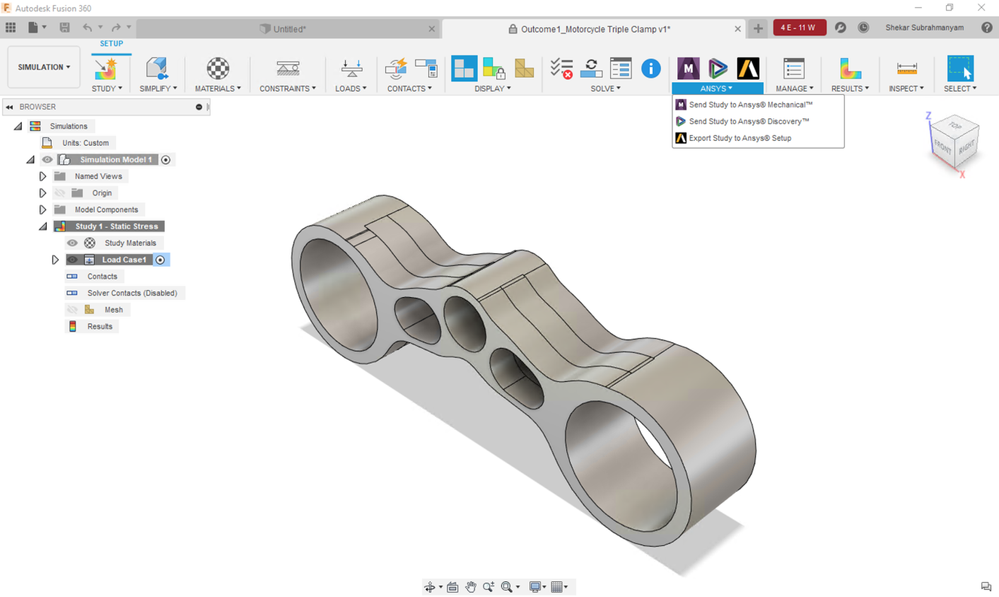Activate the Load Case1 radio button
The image size is (999, 597).
[x=161, y=260]
